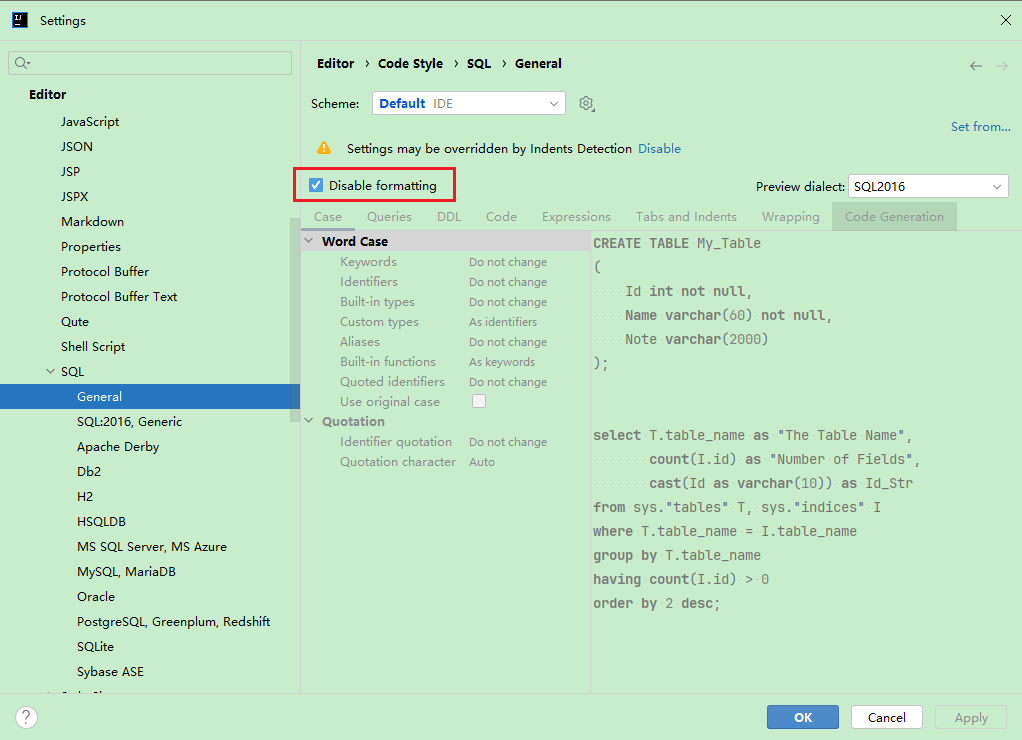Click the Disable indents detection link

[659, 149]
